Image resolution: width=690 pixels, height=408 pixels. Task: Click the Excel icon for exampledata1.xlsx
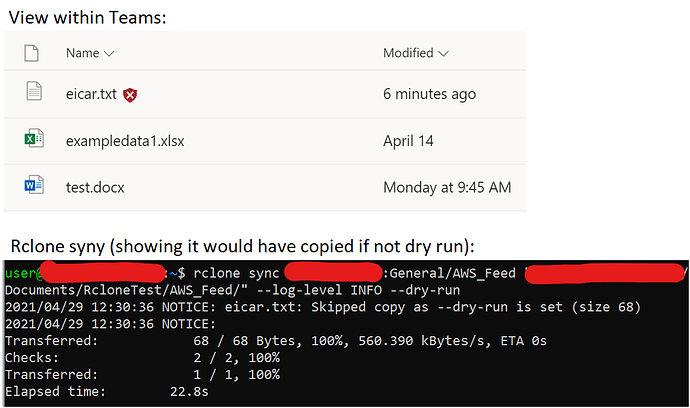[x=34, y=138]
